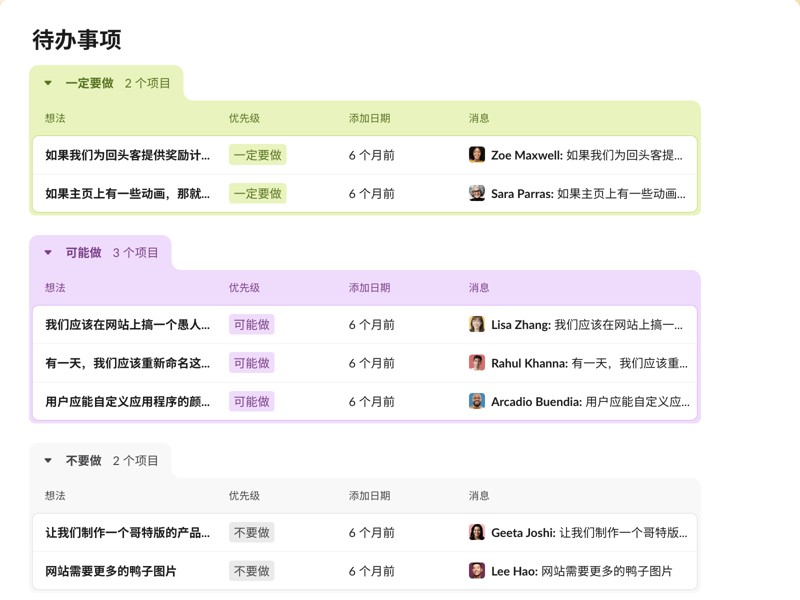This screenshot has width=800, height=600.
Task: Click Arcadio Buendia's avatar
Action: [x=477, y=401]
